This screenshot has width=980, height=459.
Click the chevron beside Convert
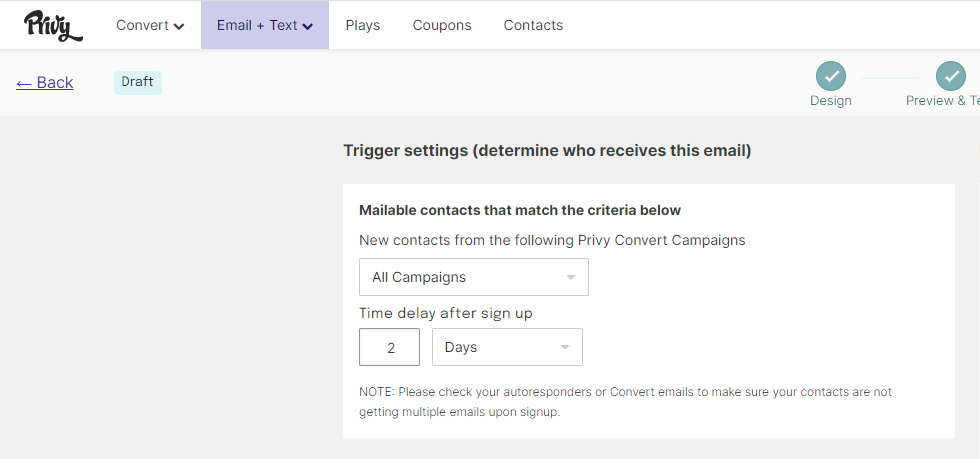coord(179,26)
